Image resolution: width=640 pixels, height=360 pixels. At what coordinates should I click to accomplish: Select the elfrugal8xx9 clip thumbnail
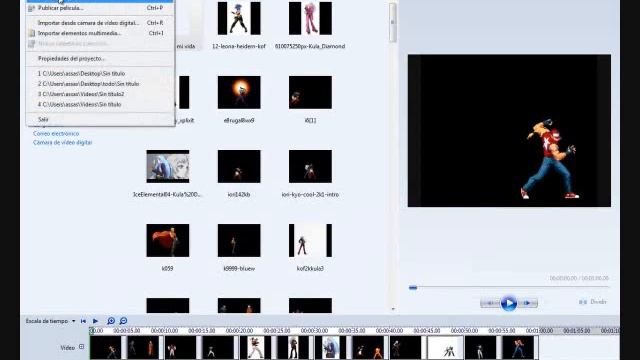tap(239, 92)
